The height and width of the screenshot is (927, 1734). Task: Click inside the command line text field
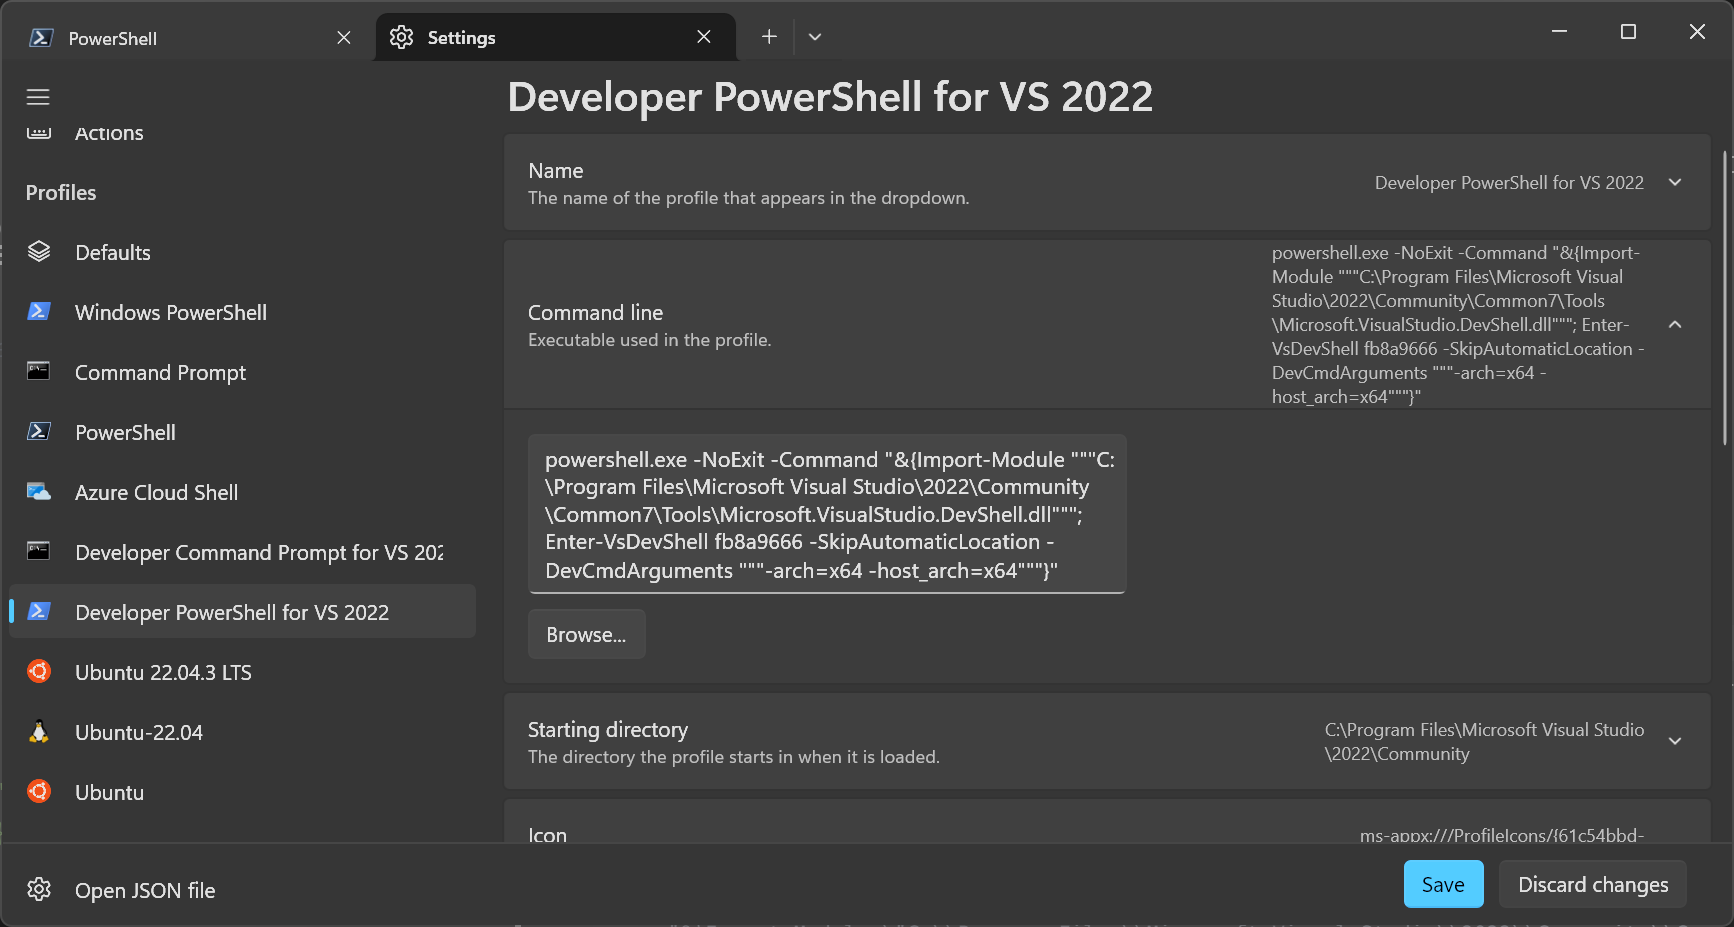coord(826,514)
